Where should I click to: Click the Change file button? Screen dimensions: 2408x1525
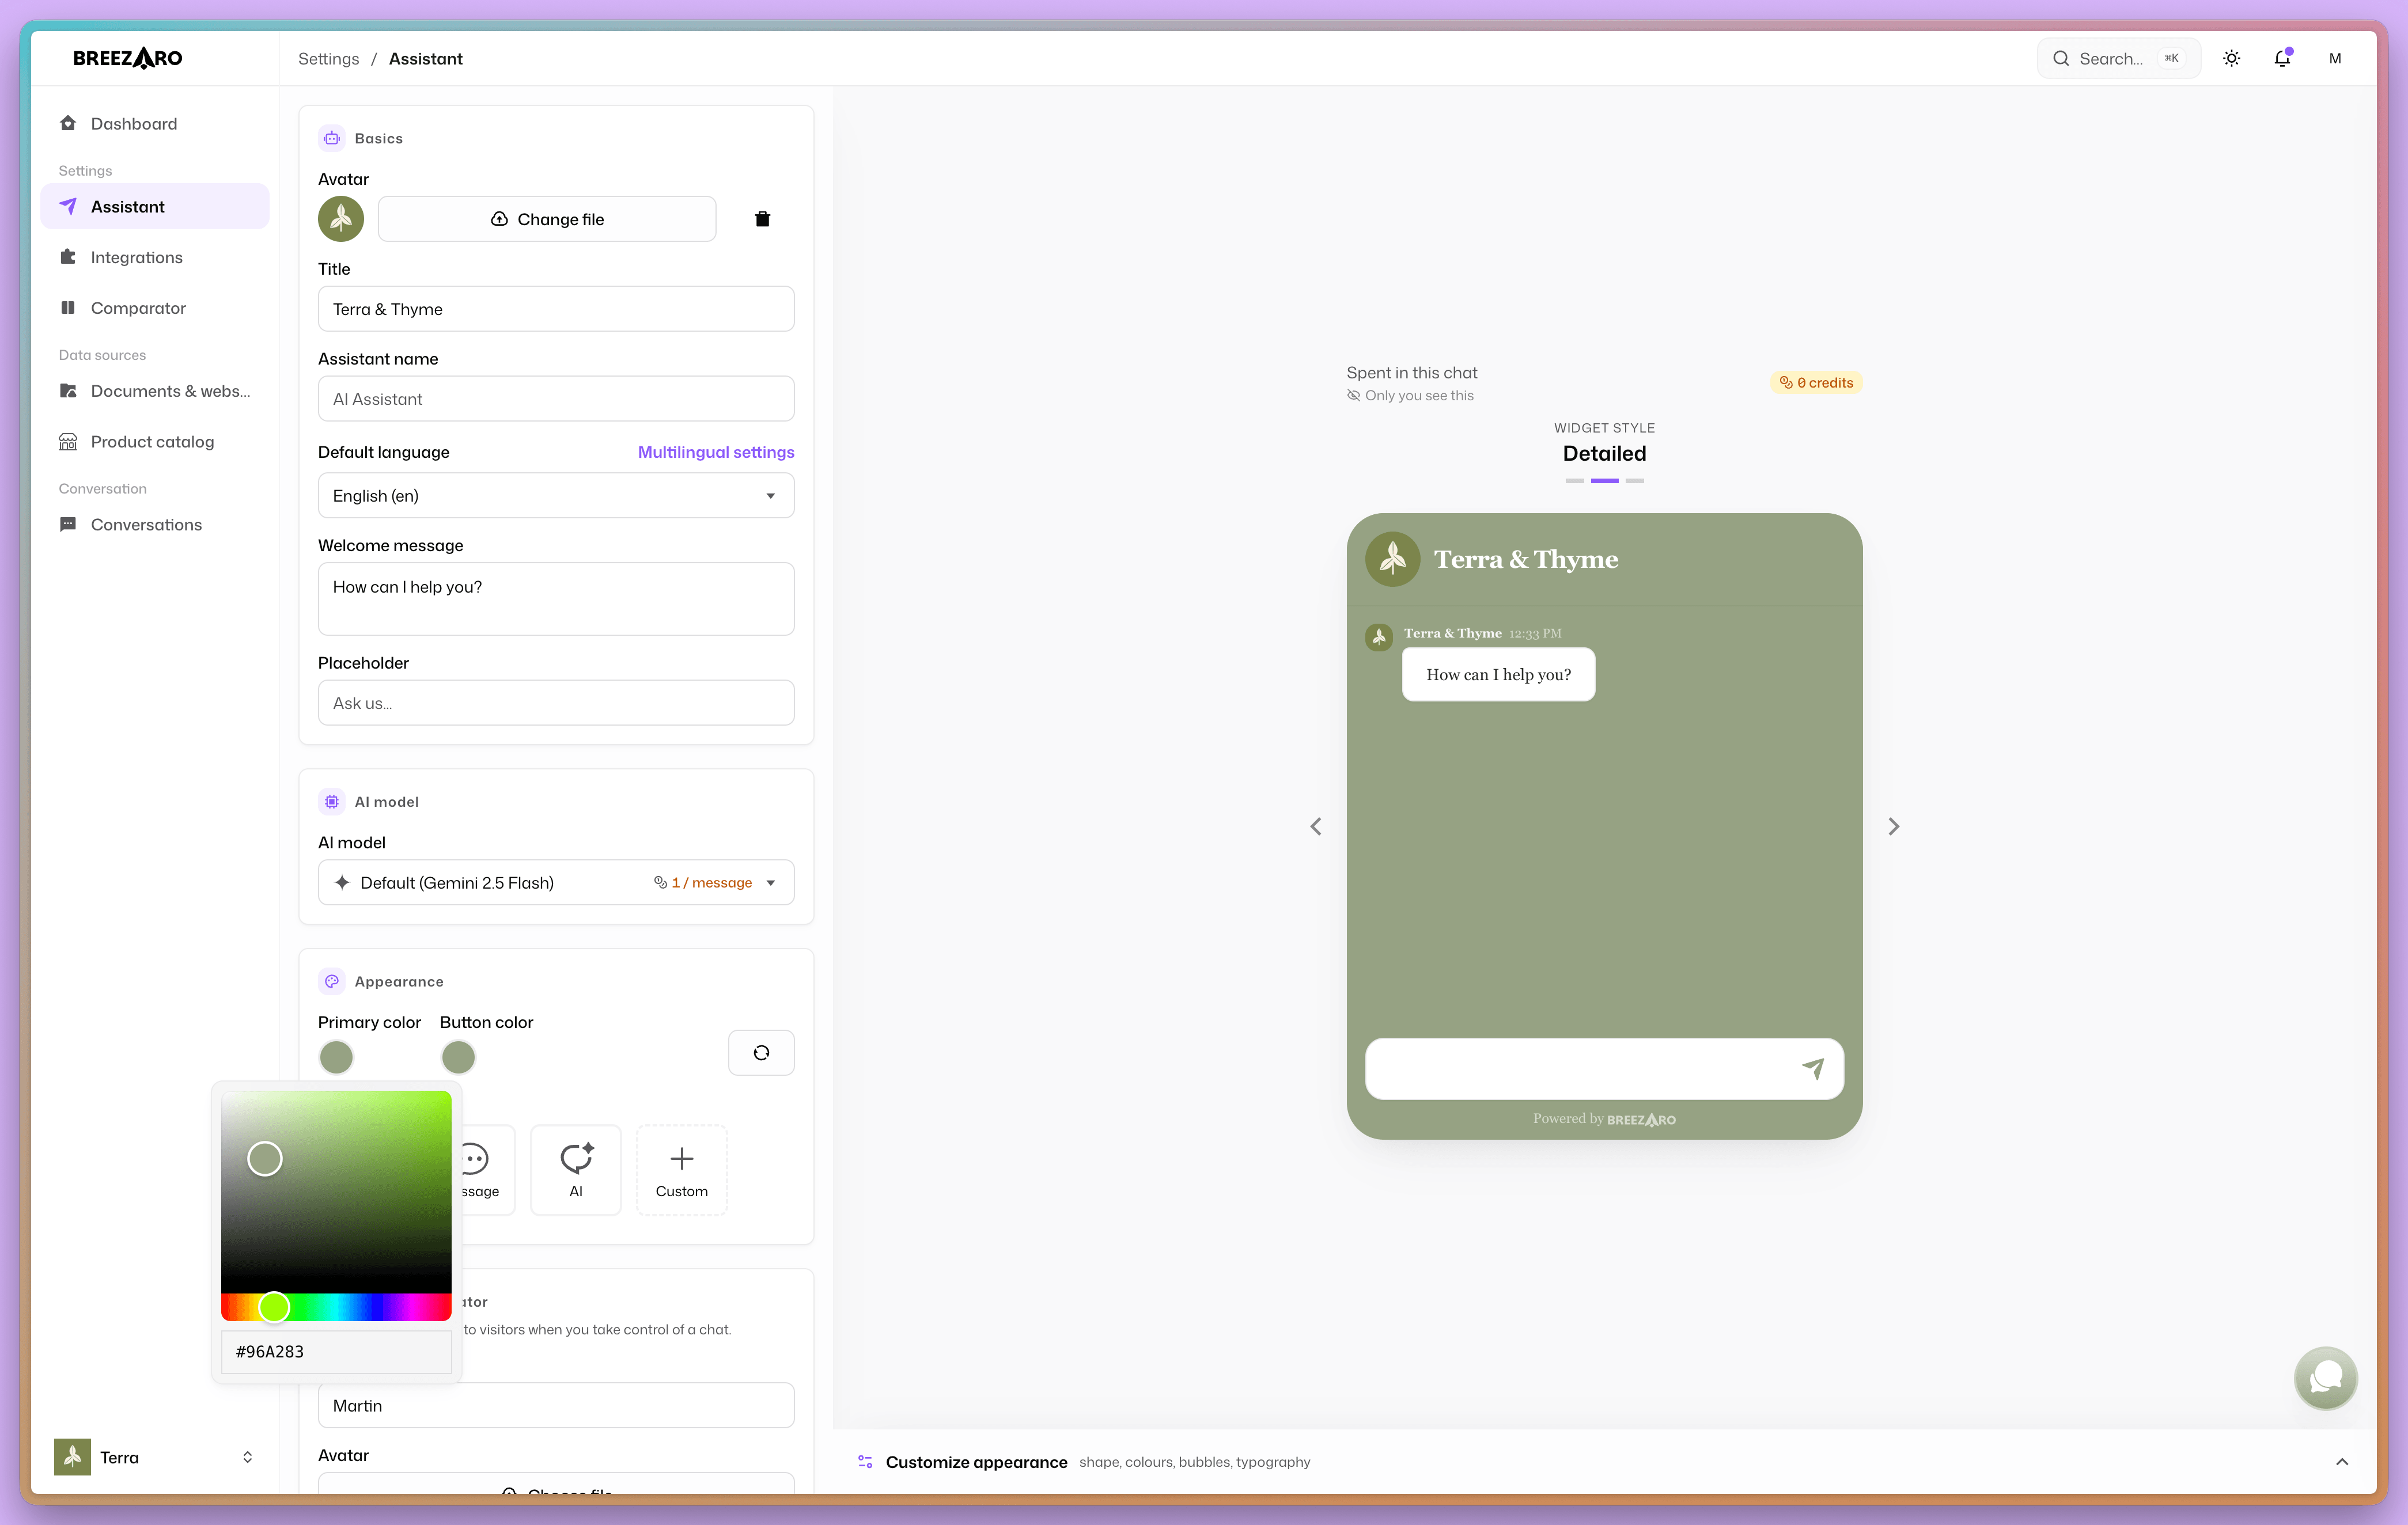(x=547, y=219)
